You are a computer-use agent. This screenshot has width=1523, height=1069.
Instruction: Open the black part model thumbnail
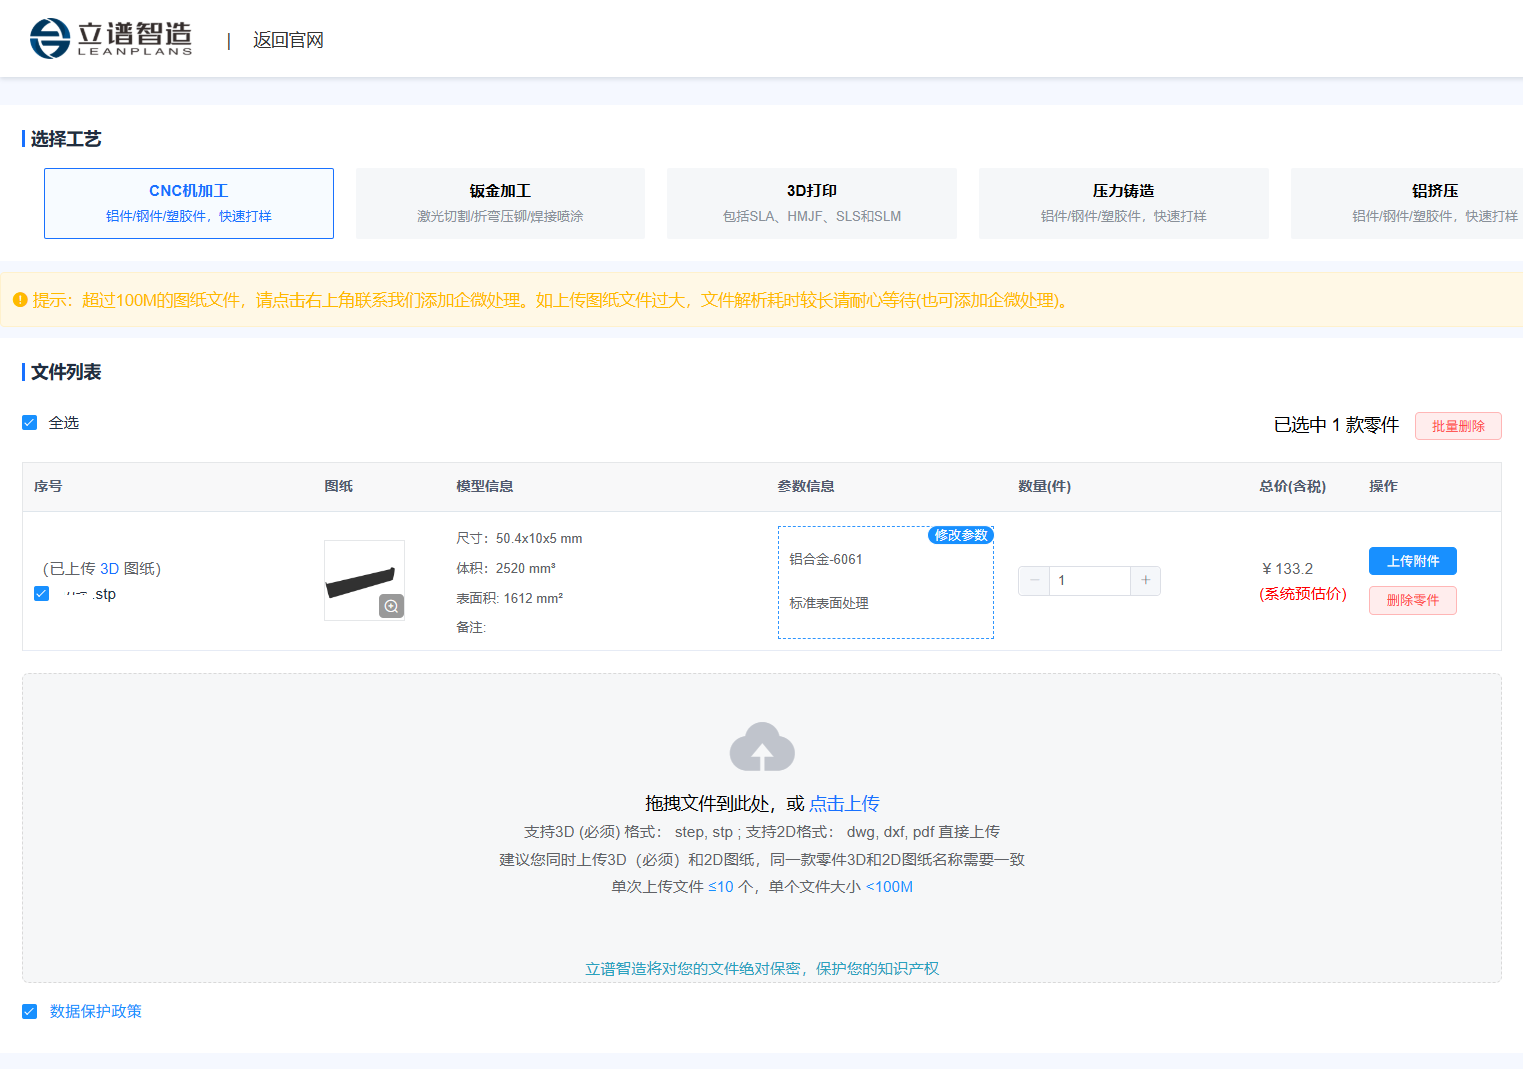(x=364, y=580)
